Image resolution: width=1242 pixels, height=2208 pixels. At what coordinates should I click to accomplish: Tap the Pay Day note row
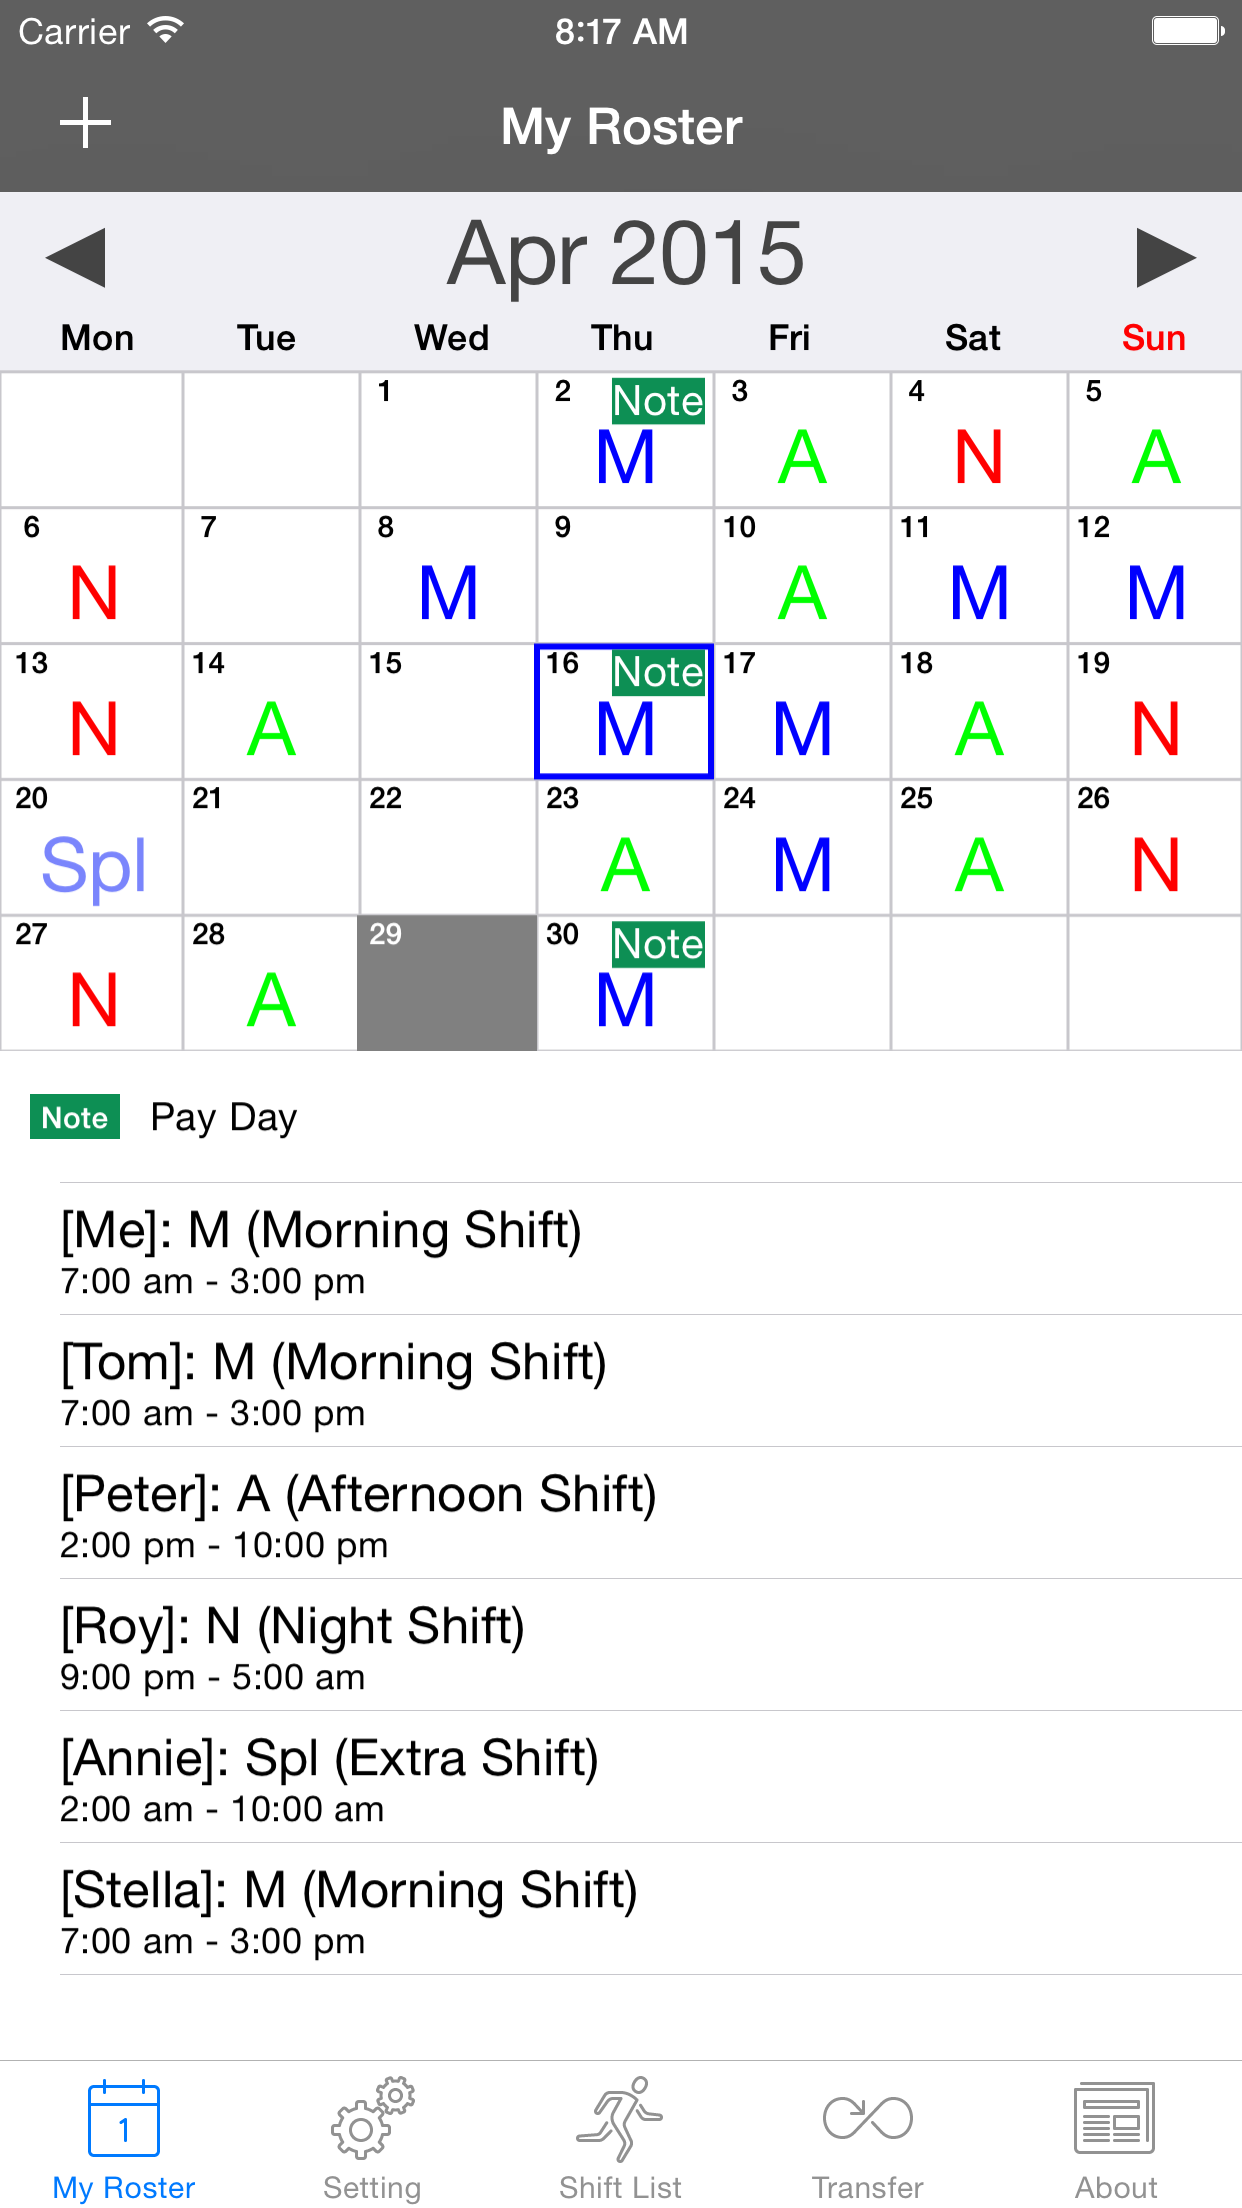[621, 1117]
